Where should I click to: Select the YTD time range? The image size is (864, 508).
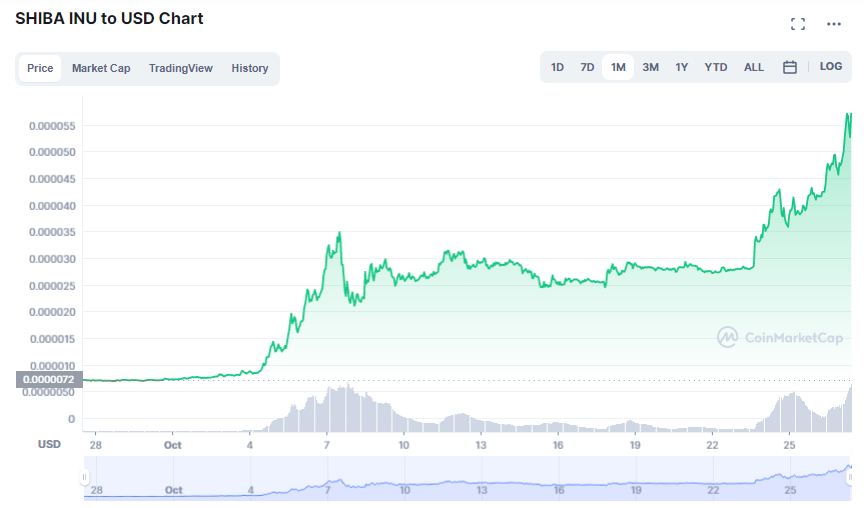716,67
